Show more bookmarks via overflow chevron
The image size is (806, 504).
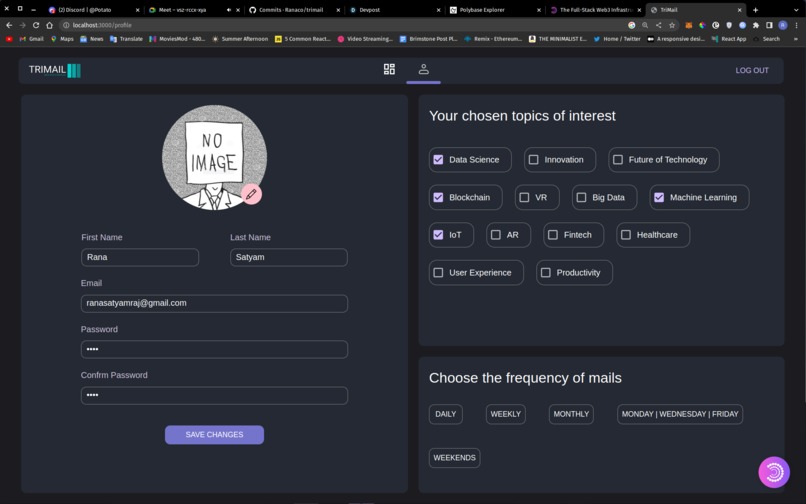pos(797,39)
